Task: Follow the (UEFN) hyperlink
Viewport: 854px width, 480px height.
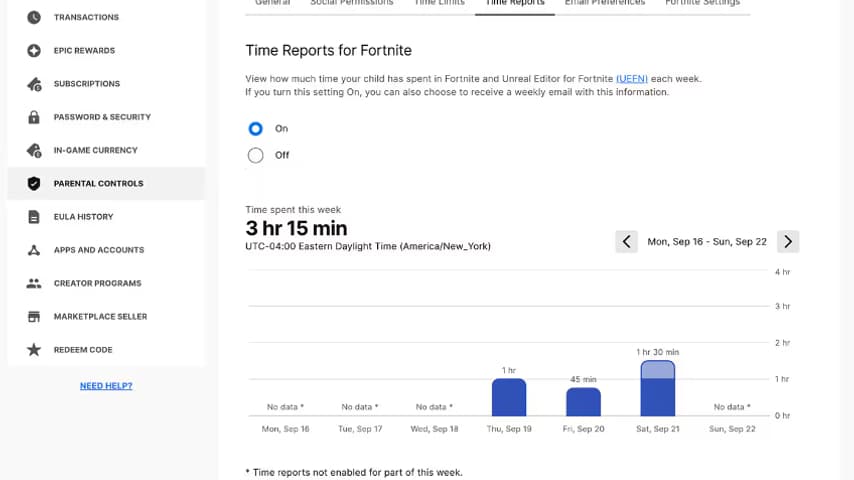Action: pyautogui.click(x=632, y=78)
